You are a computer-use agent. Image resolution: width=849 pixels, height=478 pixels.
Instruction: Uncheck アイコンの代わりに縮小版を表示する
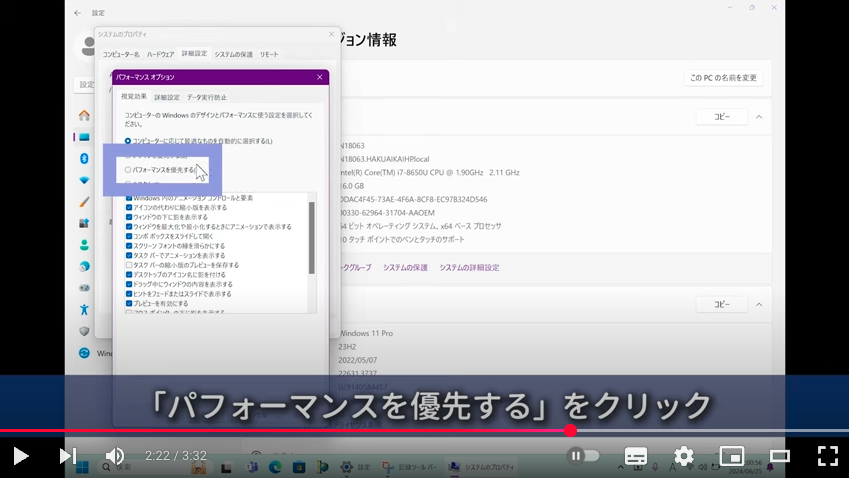click(x=129, y=207)
